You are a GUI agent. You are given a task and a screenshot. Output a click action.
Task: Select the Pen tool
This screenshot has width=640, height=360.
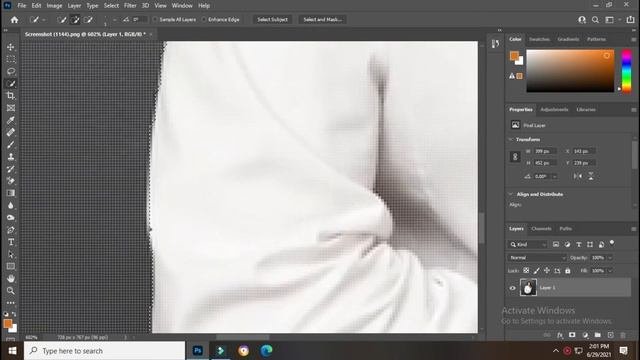tap(11, 230)
